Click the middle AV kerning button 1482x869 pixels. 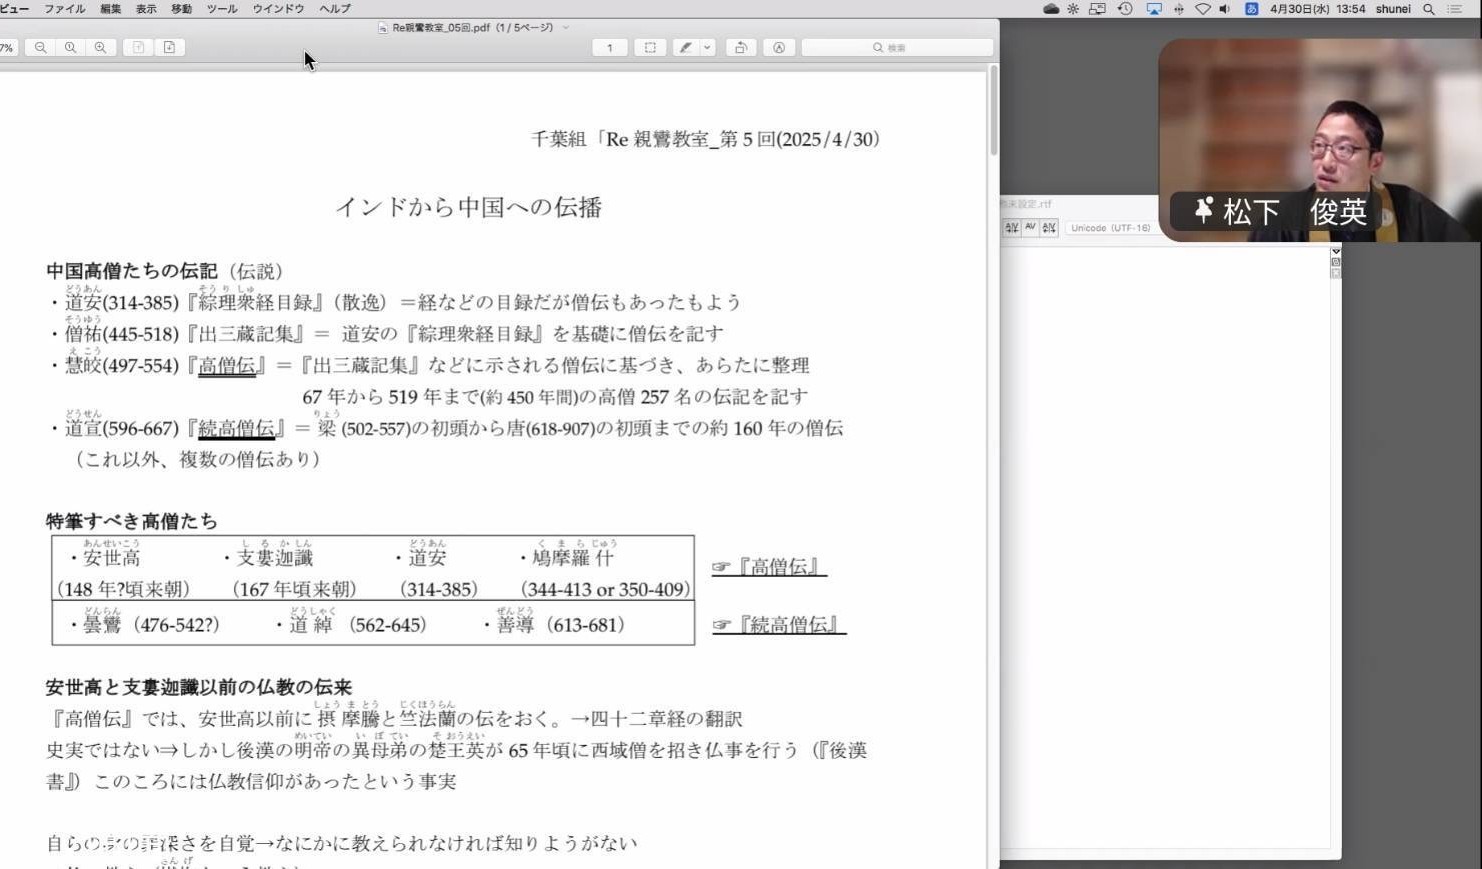[1030, 228]
